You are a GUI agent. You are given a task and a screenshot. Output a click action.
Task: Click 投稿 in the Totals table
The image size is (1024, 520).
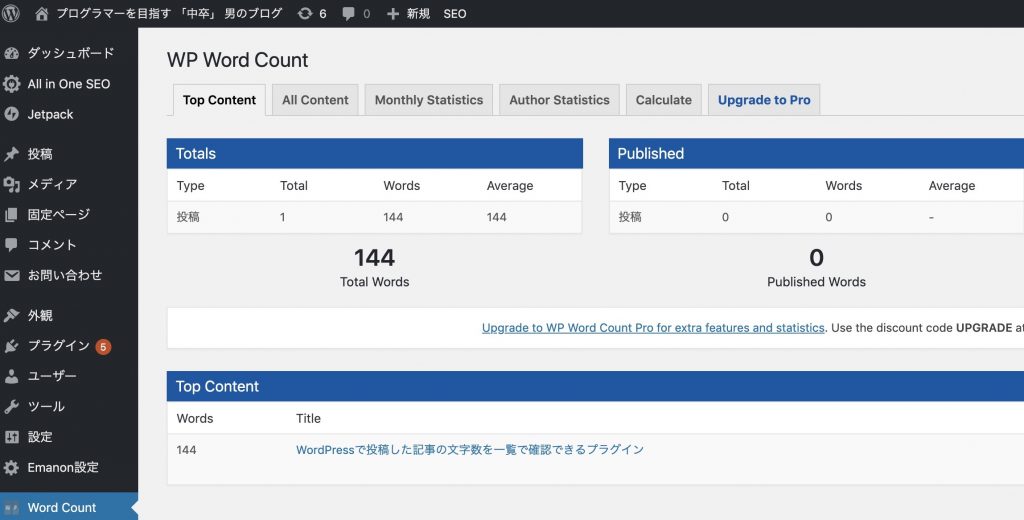[188, 217]
